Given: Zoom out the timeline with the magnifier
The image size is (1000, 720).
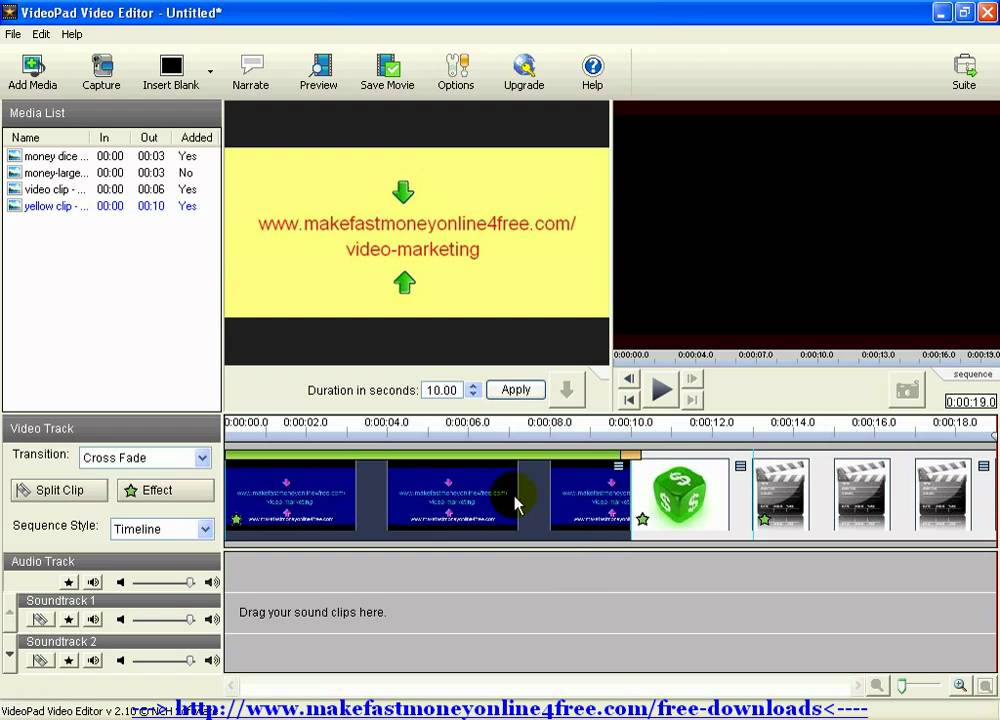Looking at the screenshot, I should (877, 686).
